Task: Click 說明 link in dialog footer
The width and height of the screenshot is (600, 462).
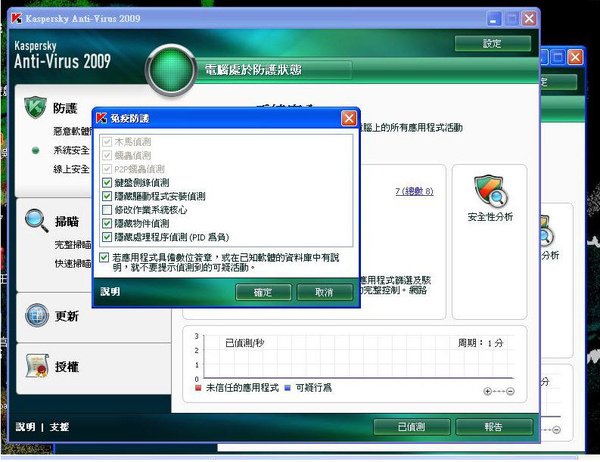Action: tap(110, 292)
